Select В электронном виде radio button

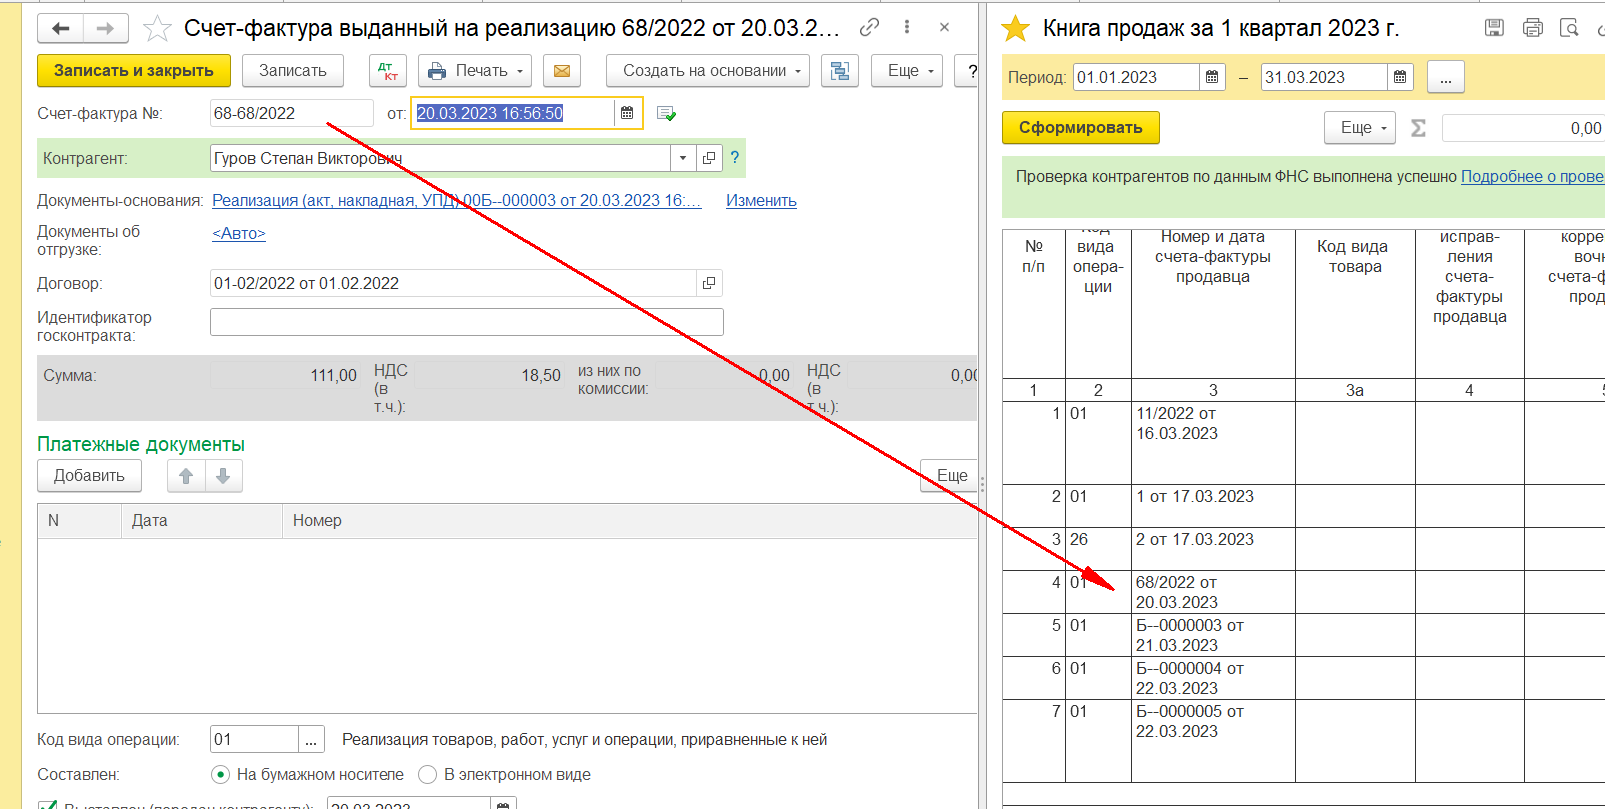click(428, 775)
